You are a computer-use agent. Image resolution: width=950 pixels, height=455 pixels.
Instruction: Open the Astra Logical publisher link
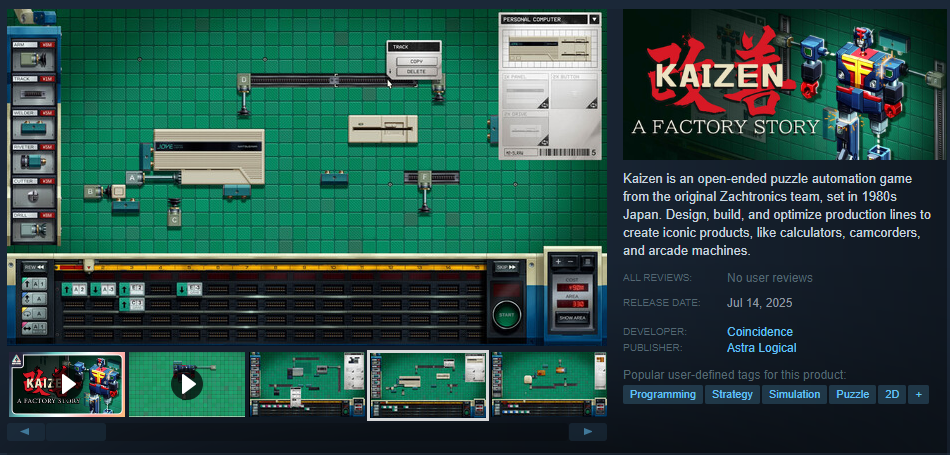(762, 348)
